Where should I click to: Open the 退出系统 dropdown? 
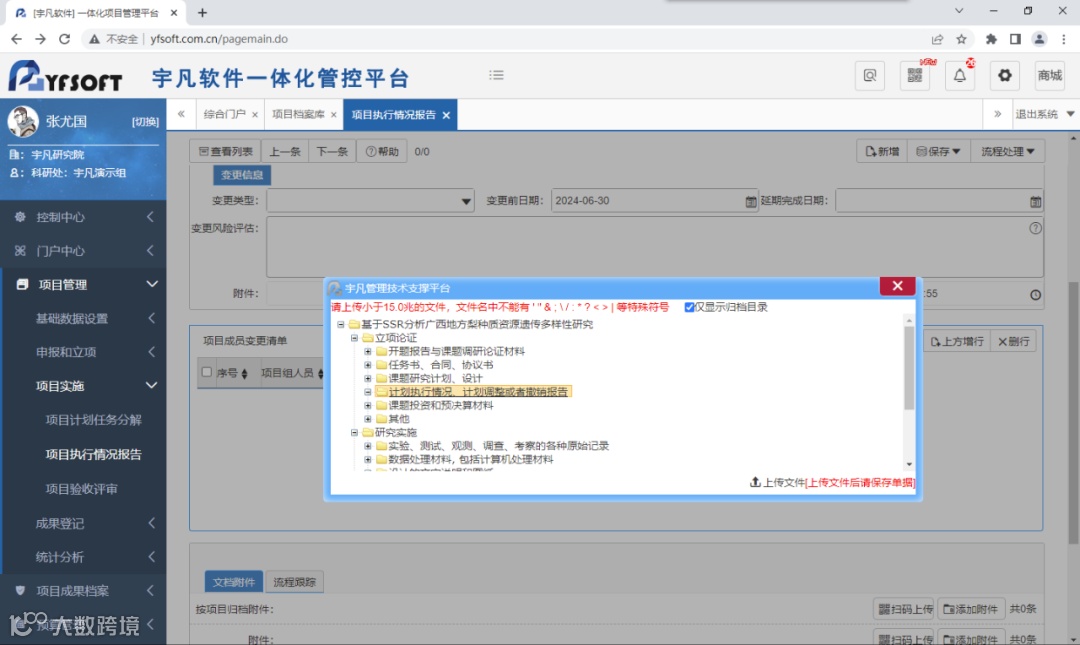(x=1044, y=114)
